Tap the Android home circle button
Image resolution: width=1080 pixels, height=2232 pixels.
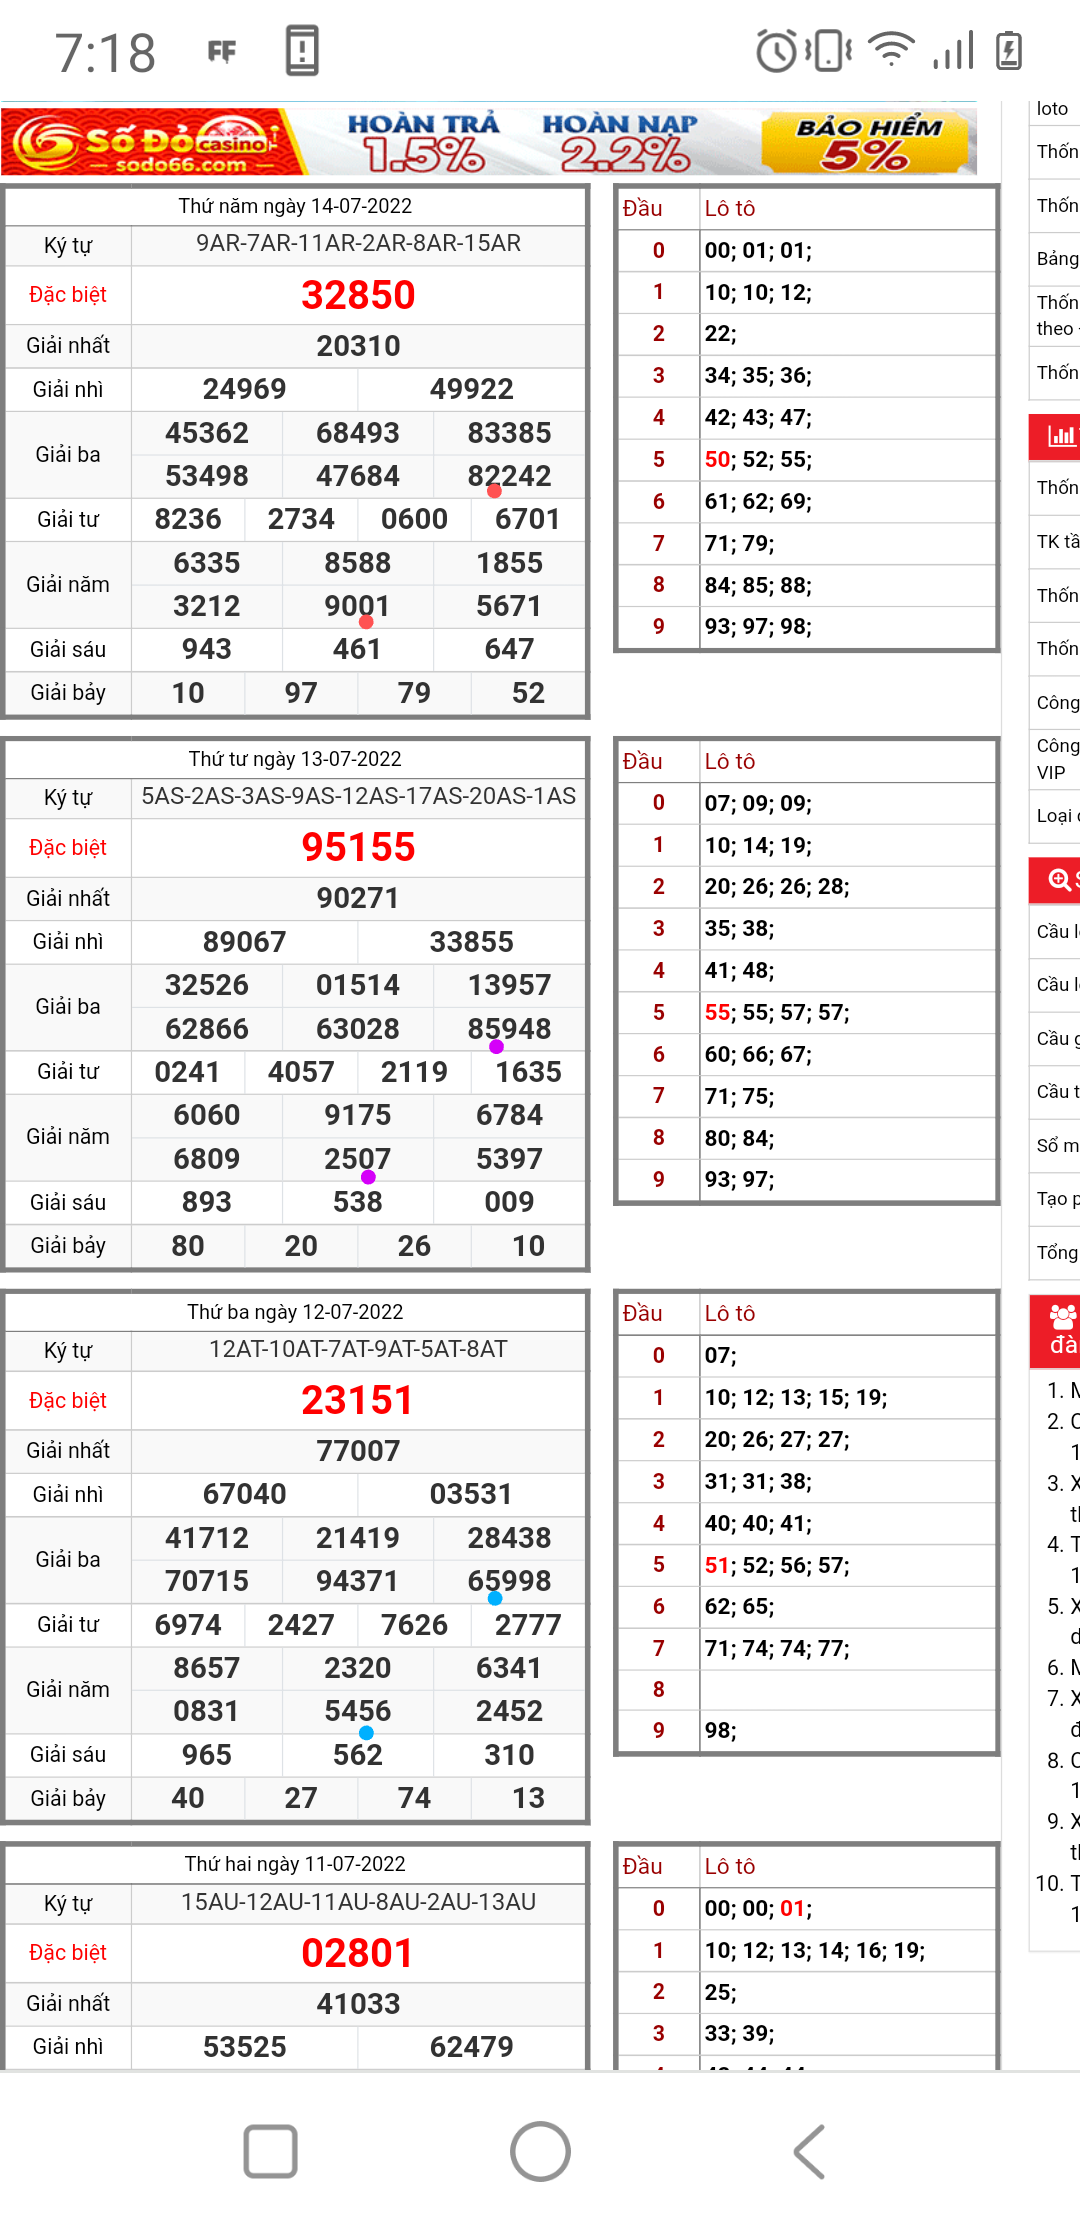pyautogui.click(x=540, y=2151)
